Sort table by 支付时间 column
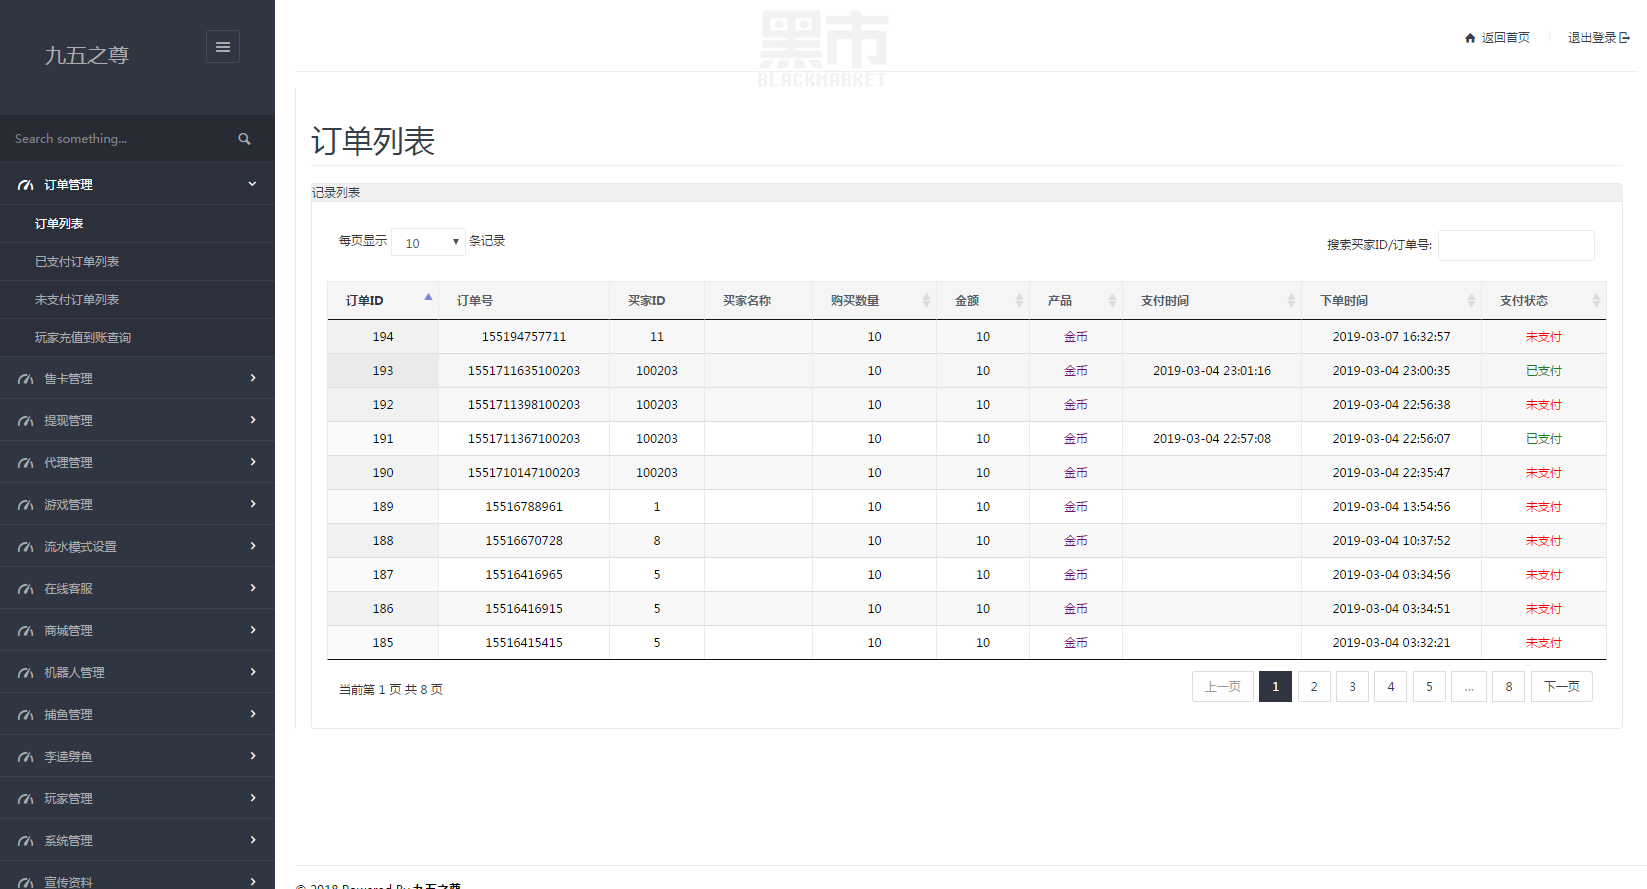Viewport: 1647px width, 889px height. click(x=1291, y=300)
